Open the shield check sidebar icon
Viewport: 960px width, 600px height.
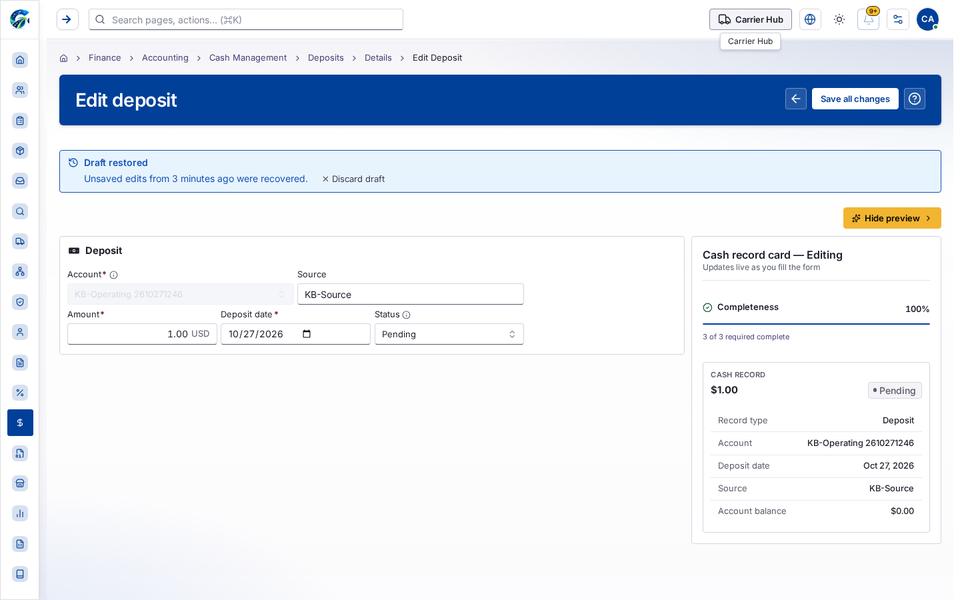[x=20, y=302]
